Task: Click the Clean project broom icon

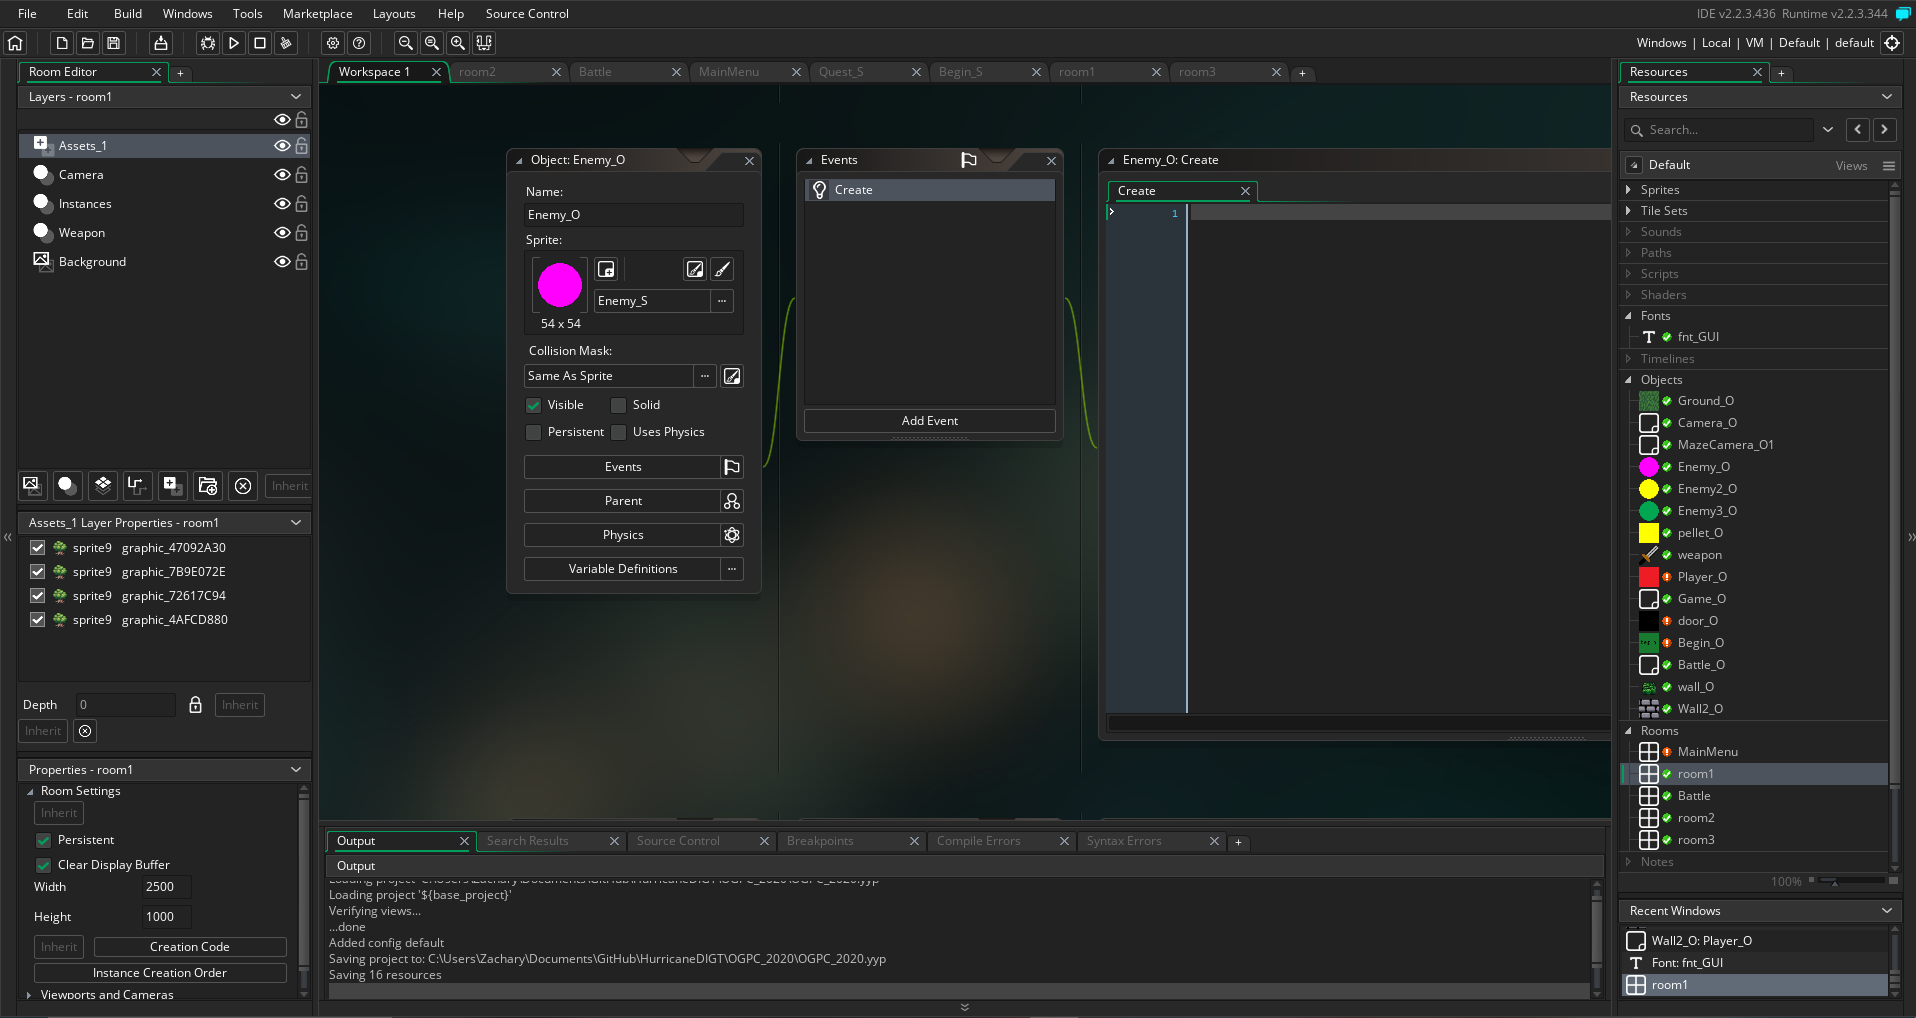Action: tap(286, 43)
